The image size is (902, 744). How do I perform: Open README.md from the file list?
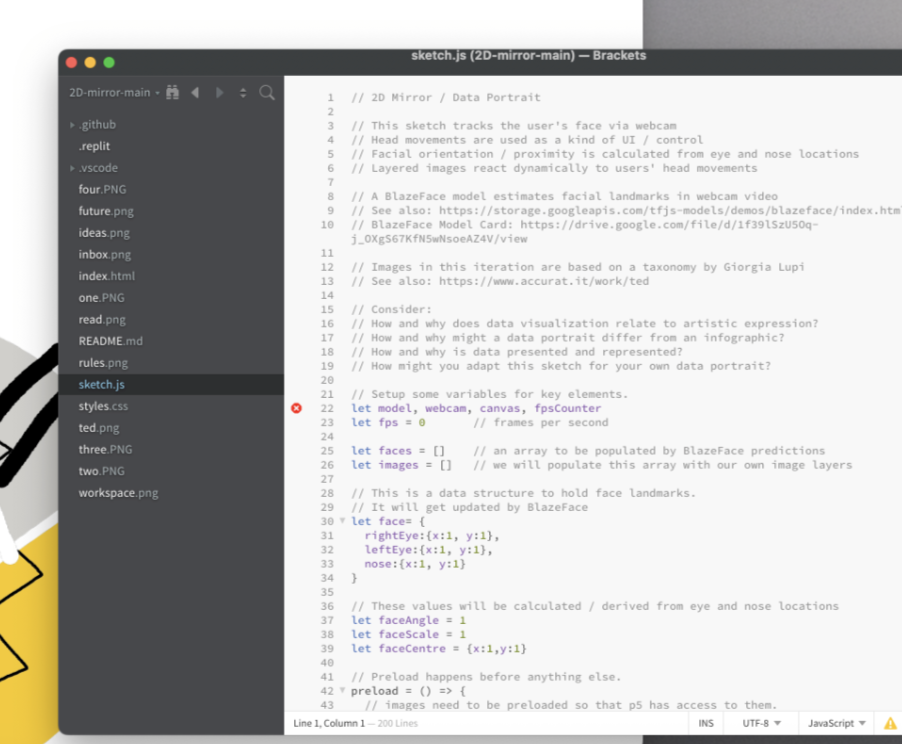110,341
